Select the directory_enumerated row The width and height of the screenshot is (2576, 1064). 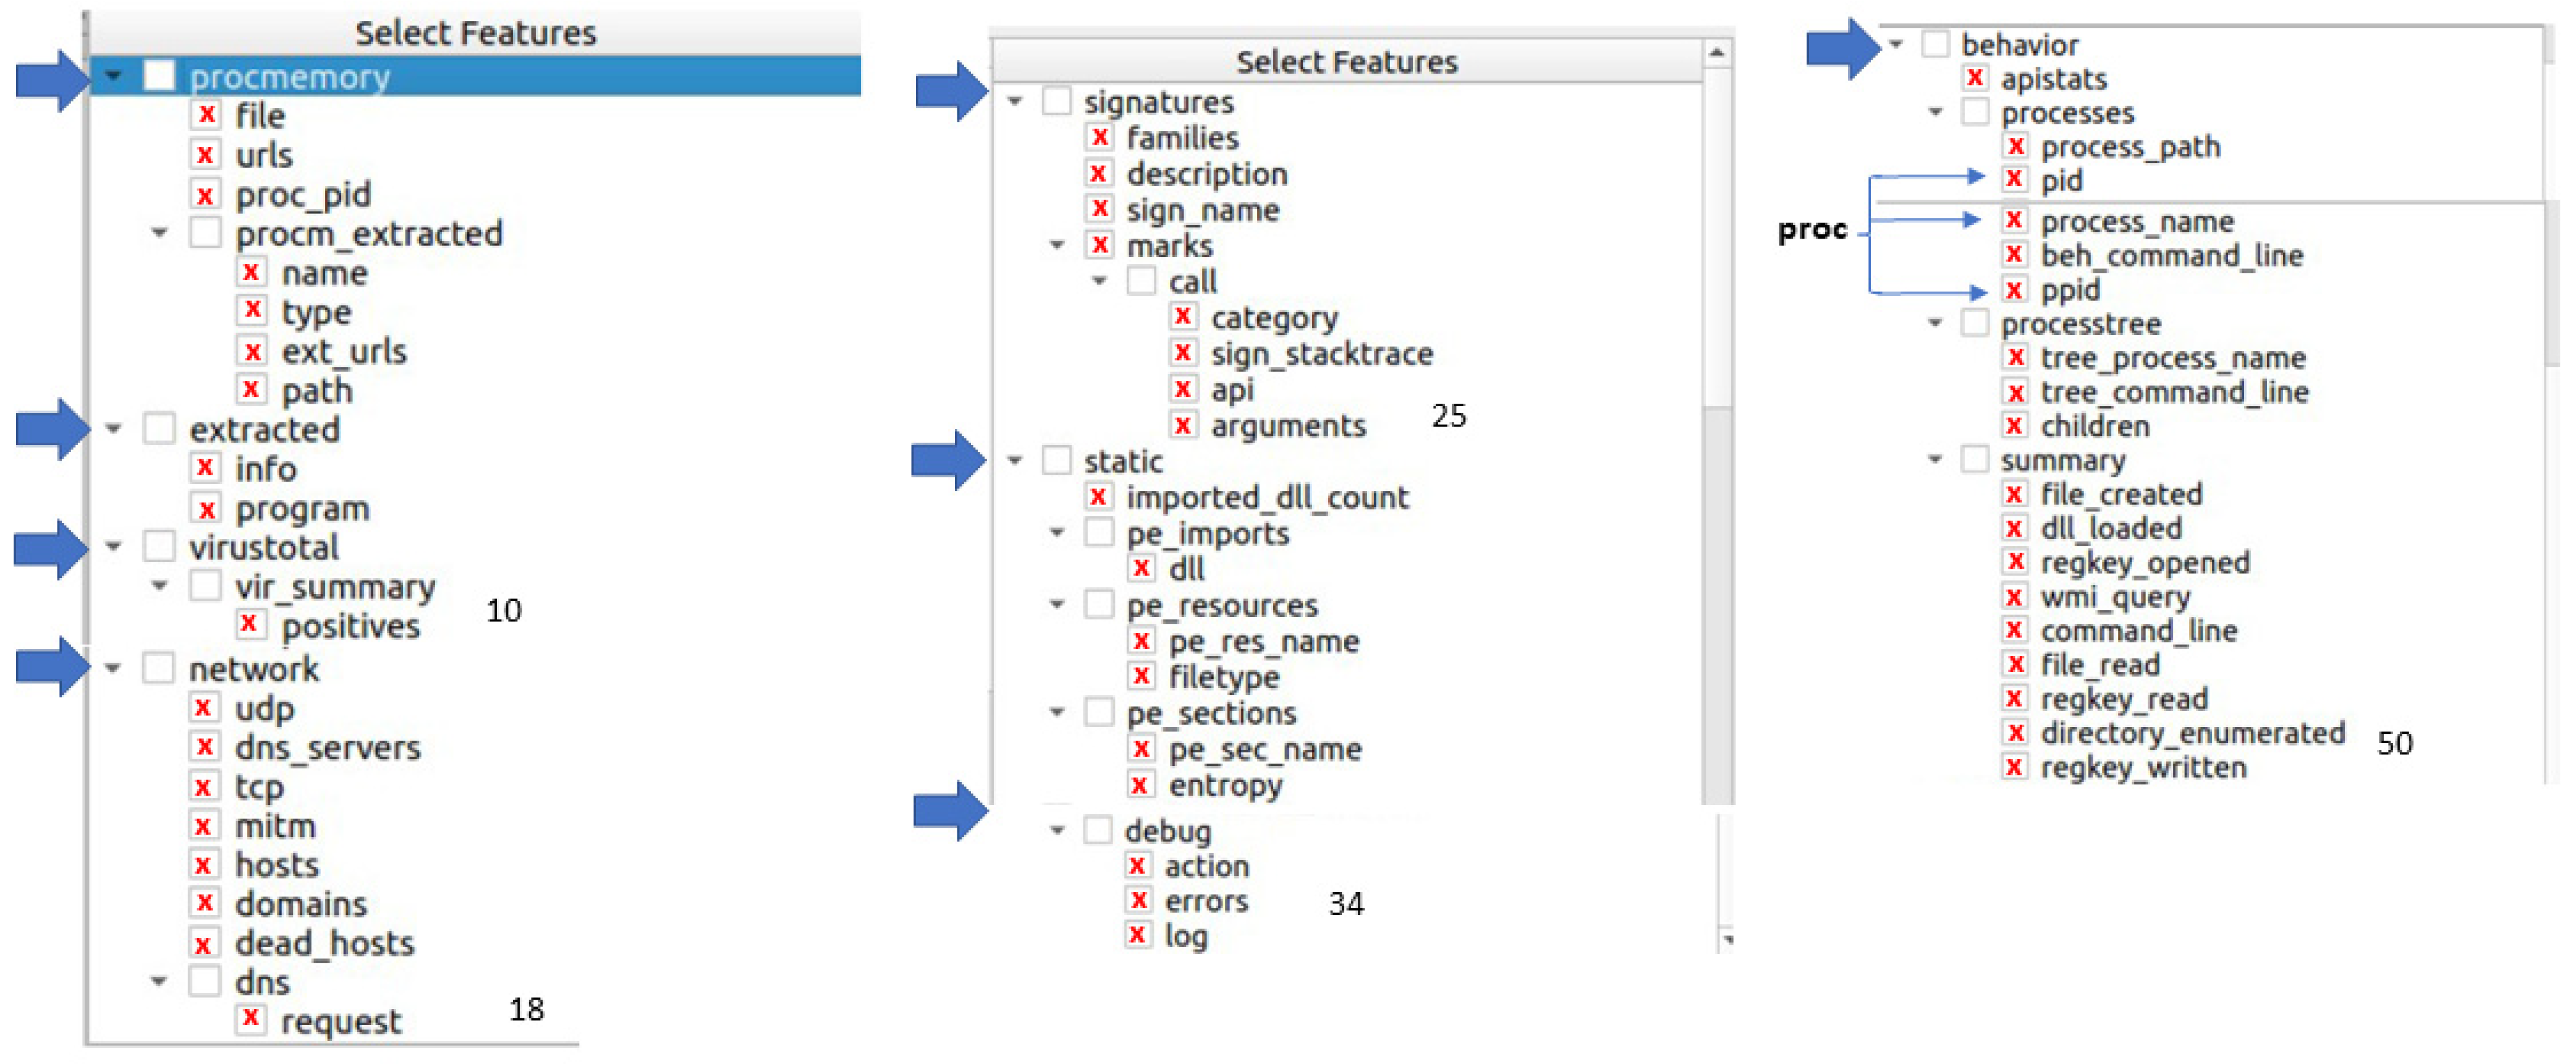(2192, 733)
